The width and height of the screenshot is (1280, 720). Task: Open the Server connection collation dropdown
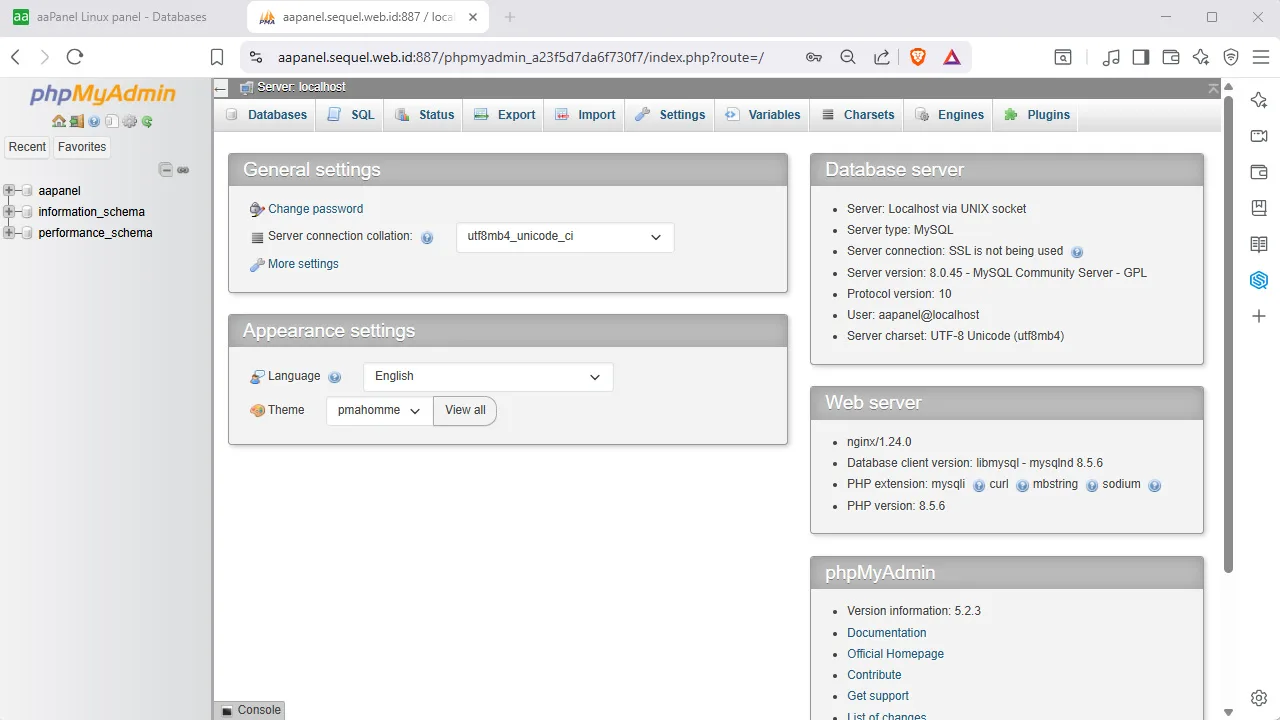(565, 237)
